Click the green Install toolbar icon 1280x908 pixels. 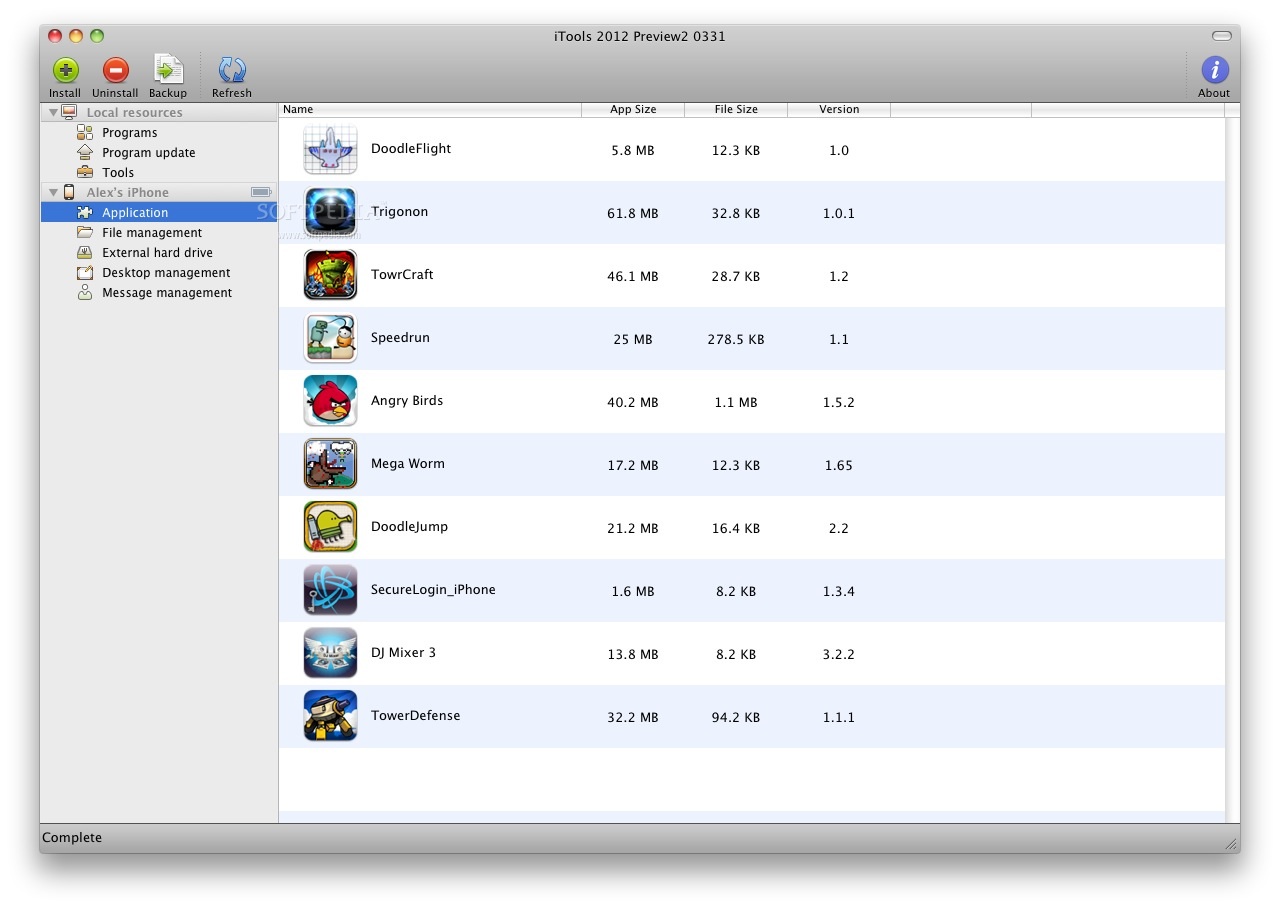(65, 70)
